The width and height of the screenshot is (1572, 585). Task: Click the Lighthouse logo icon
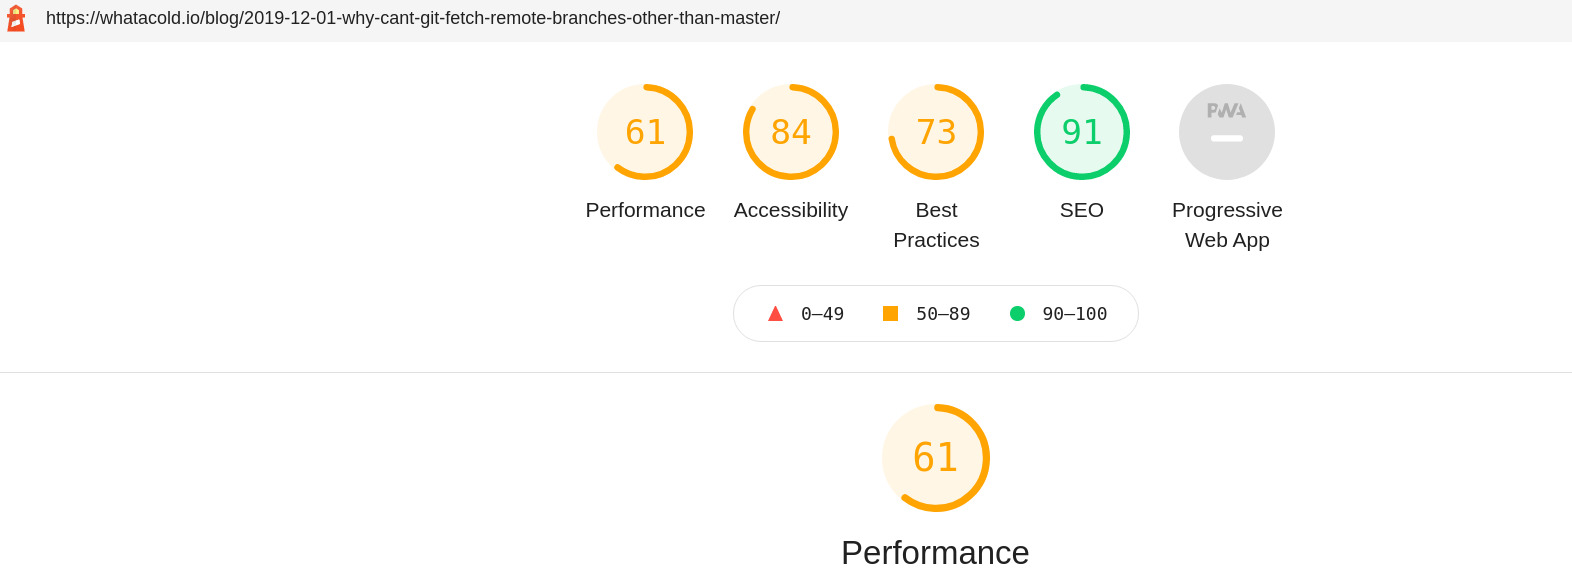(x=16, y=18)
